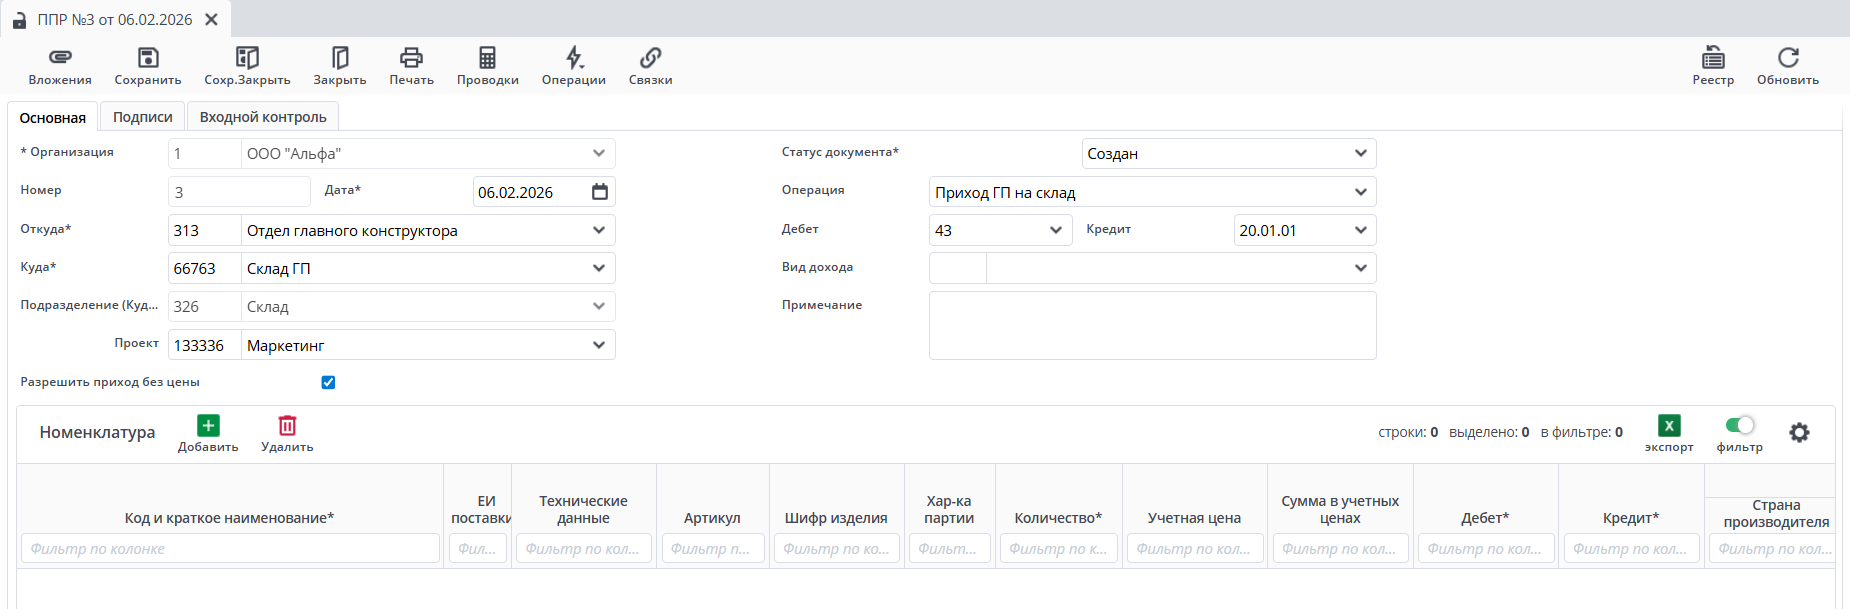This screenshot has width=1850, height=609.
Task: Click the Печать print icon
Action: coord(411,58)
